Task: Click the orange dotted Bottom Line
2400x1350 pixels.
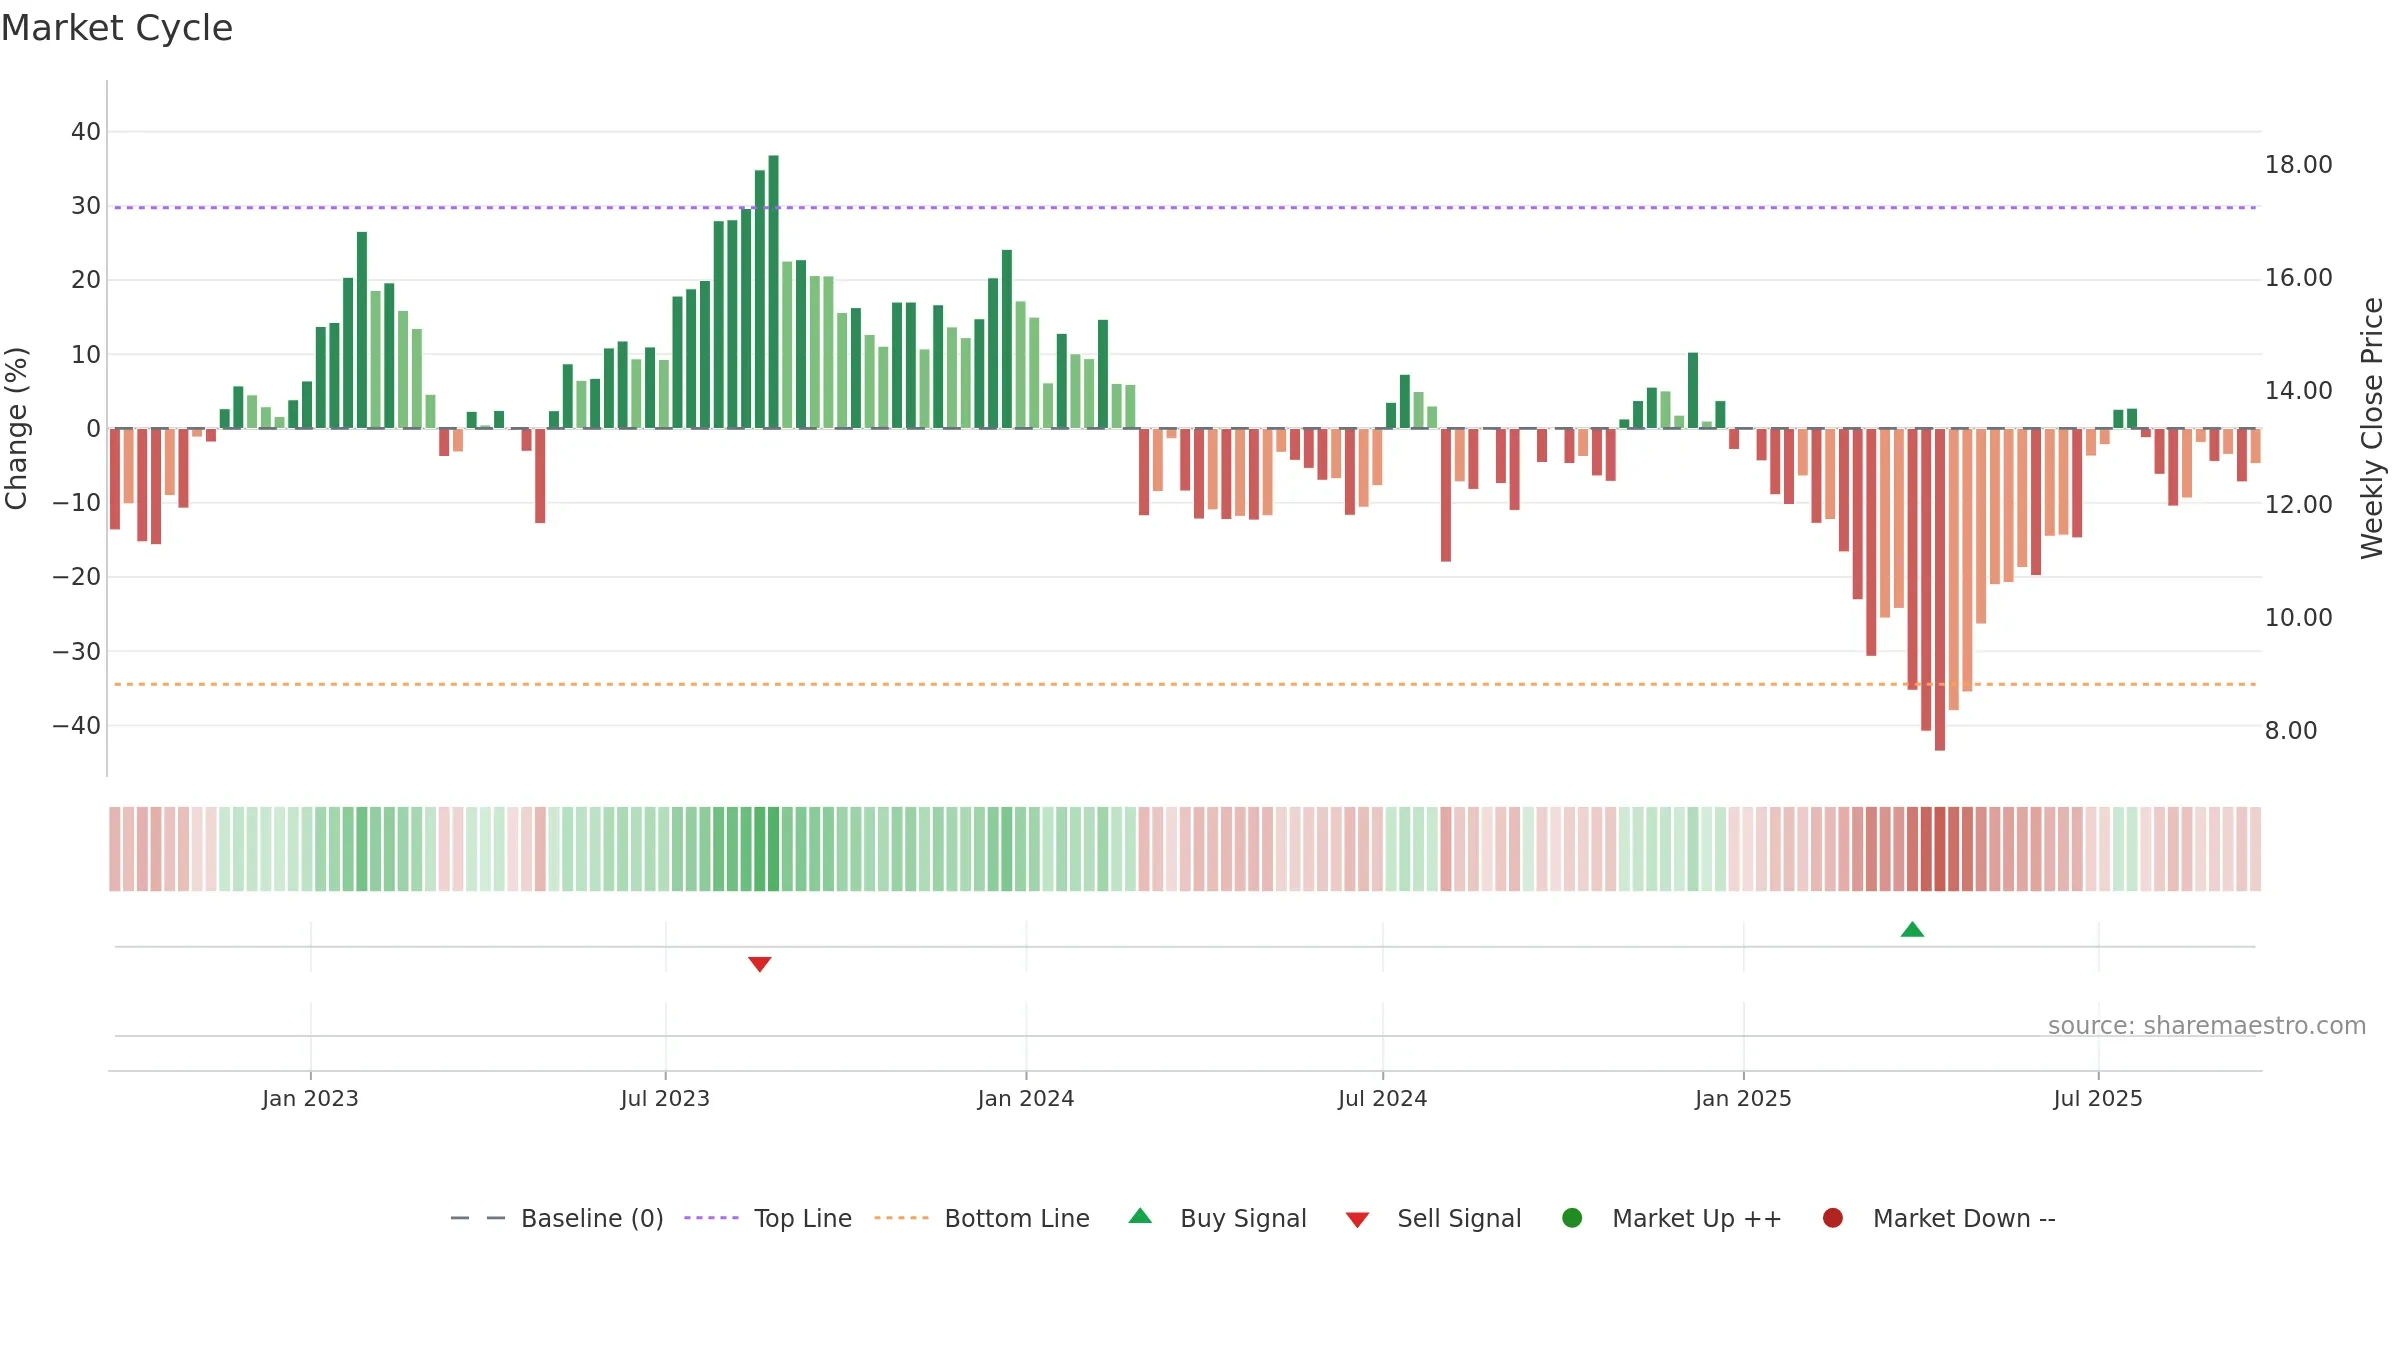Action: (1185, 685)
